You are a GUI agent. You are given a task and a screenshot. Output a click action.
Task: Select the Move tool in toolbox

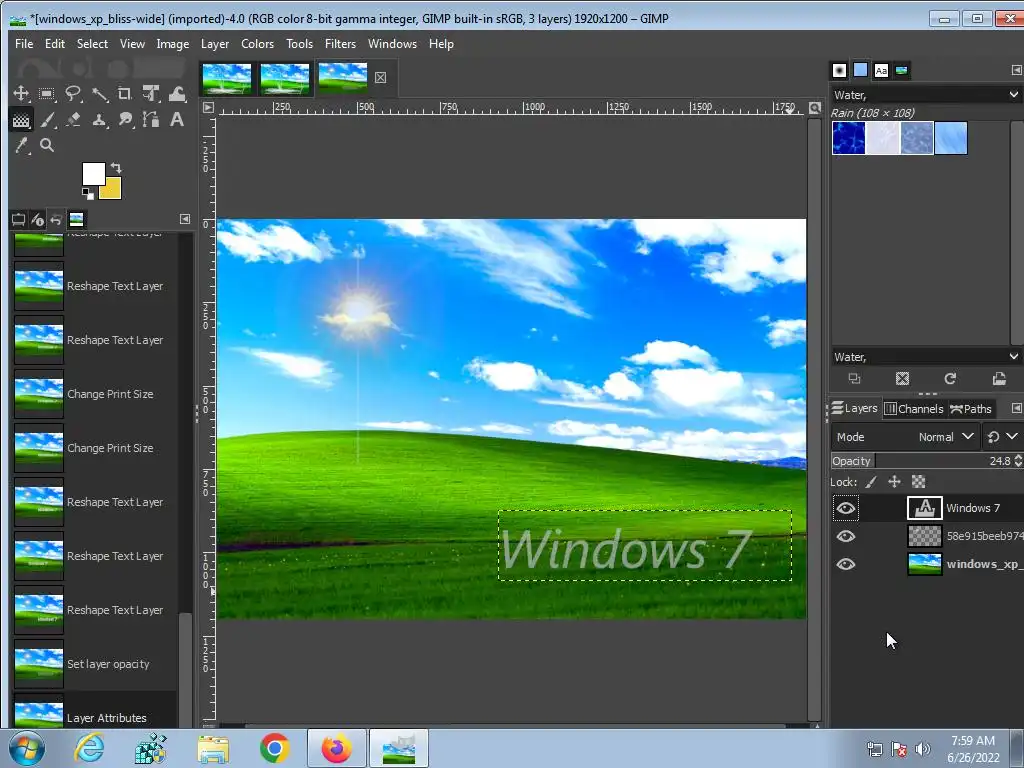21,94
